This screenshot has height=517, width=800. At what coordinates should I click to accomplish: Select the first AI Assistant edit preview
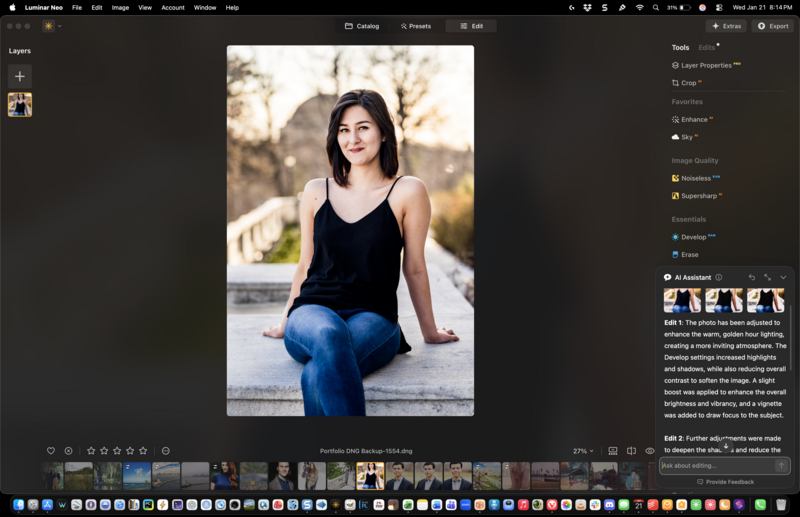point(682,300)
